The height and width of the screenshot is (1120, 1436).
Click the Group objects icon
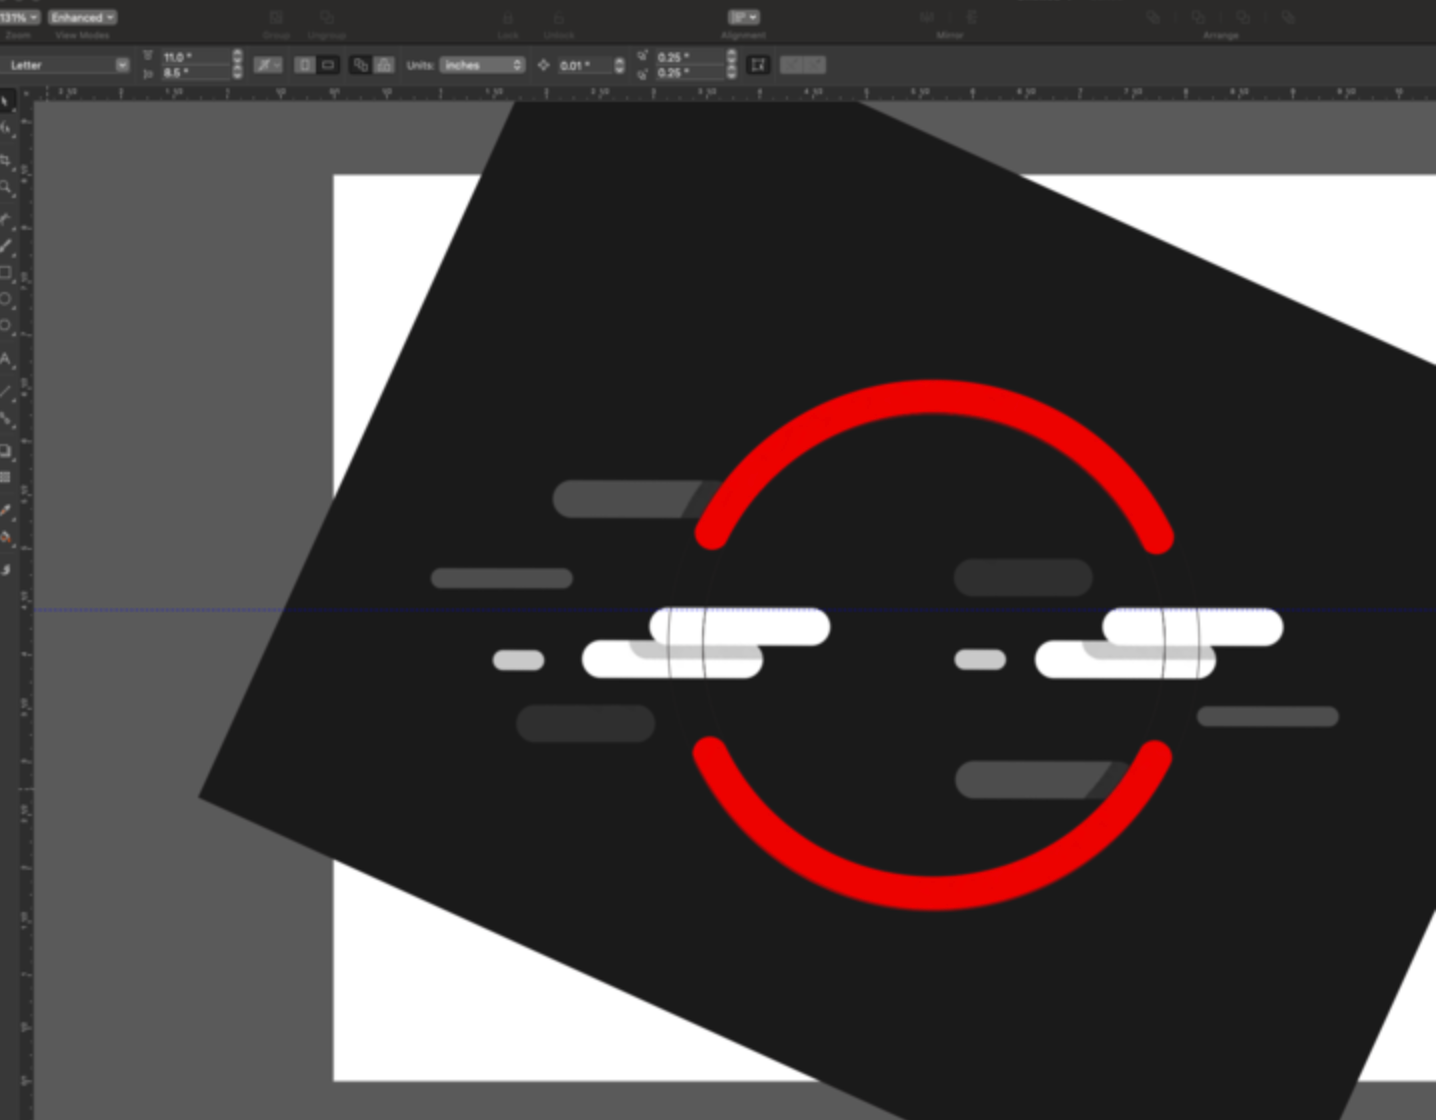pyautogui.click(x=276, y=17)
